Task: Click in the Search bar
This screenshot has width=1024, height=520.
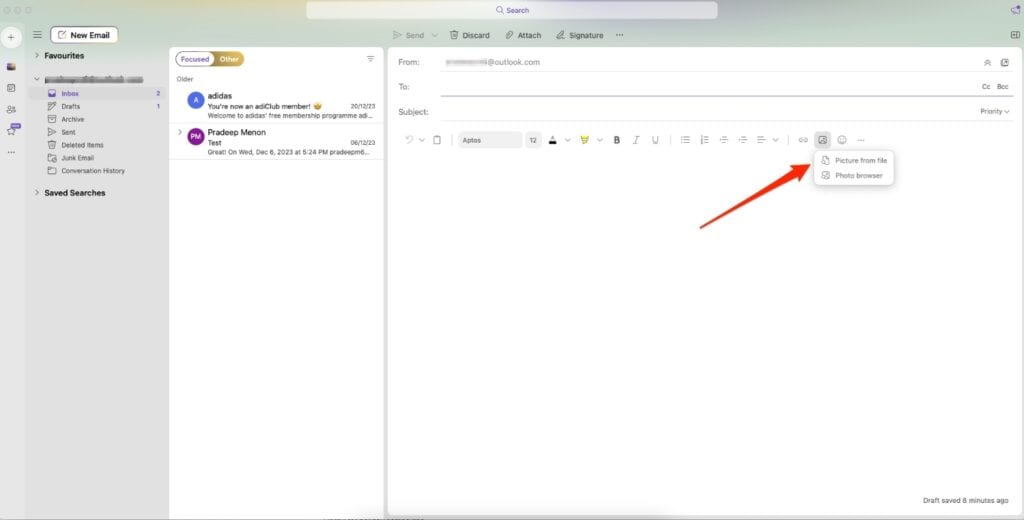Action: (x=512, y=10)
